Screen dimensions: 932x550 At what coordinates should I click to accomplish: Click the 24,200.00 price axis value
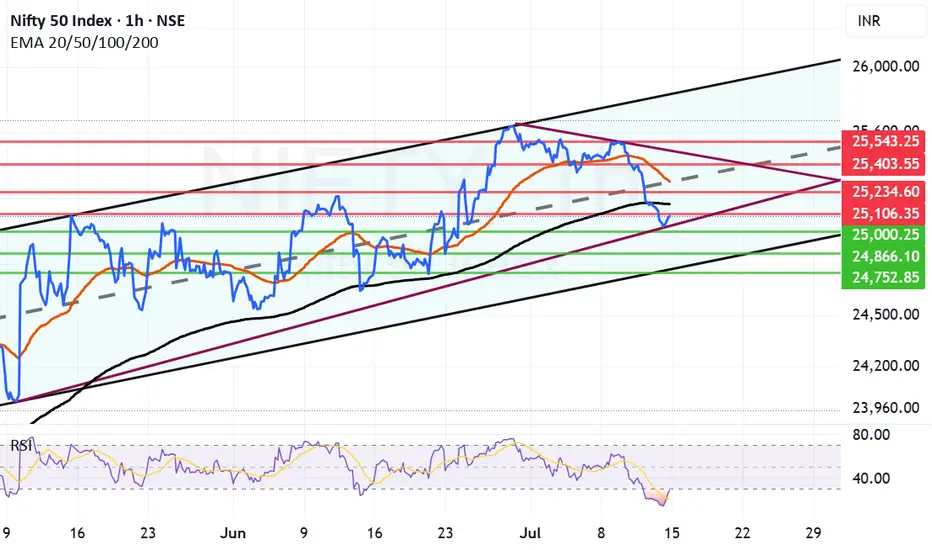click(886, 365)
